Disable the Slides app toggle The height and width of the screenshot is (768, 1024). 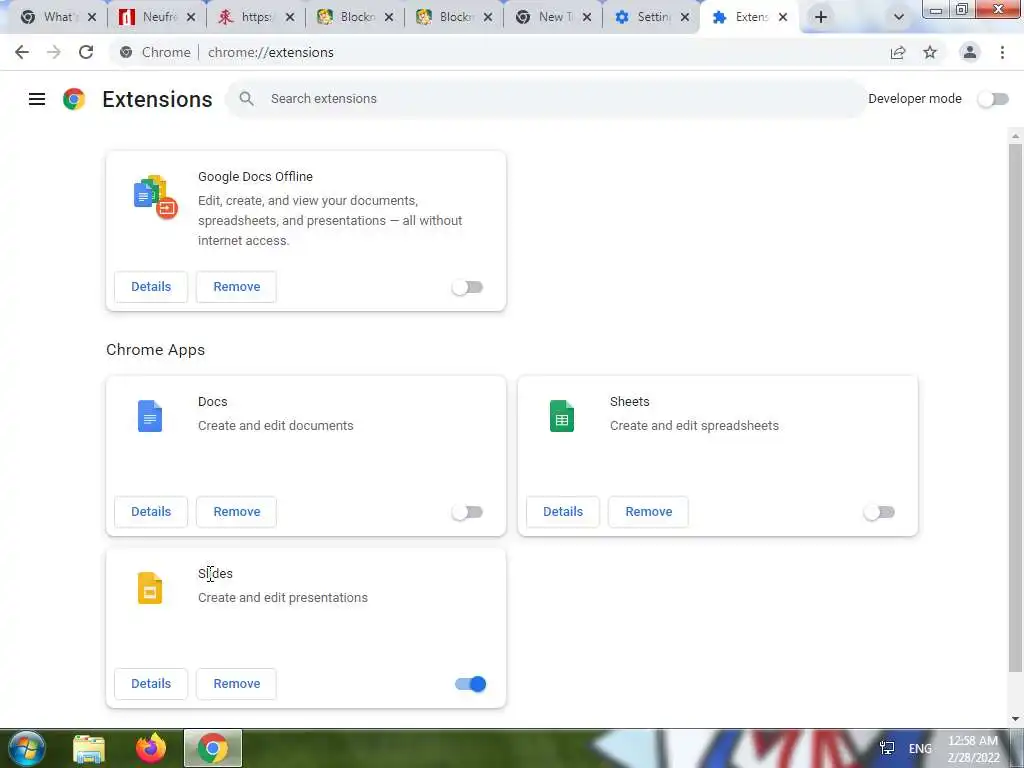(x=471, y=684)
